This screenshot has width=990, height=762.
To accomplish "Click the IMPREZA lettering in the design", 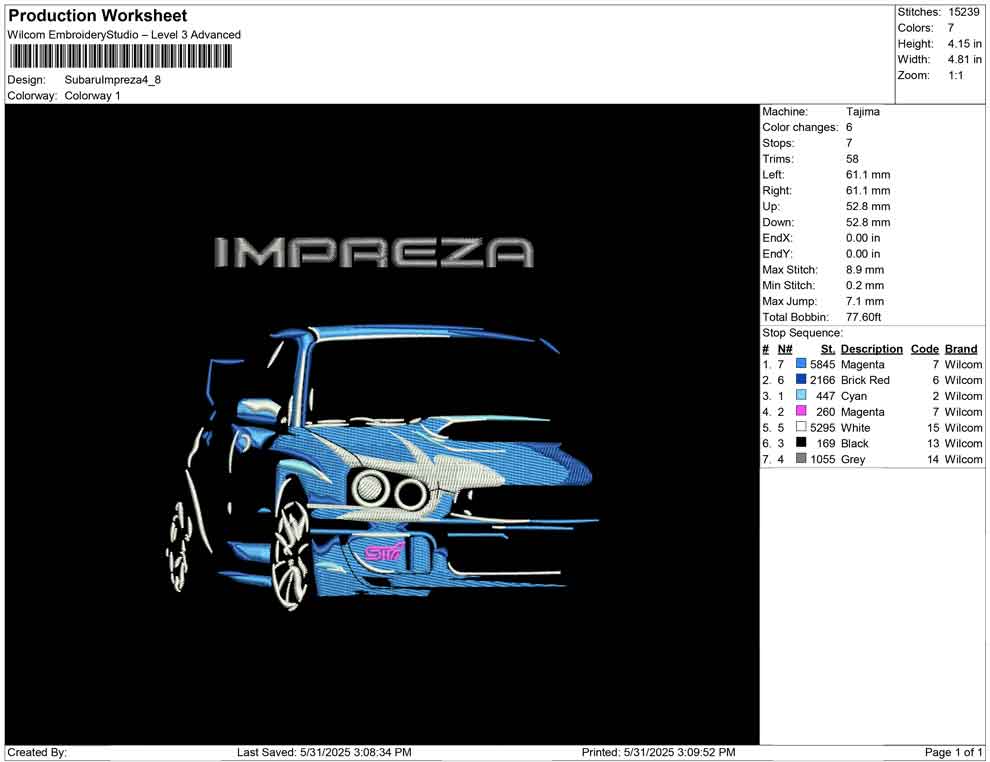I will tap(374, 253).
